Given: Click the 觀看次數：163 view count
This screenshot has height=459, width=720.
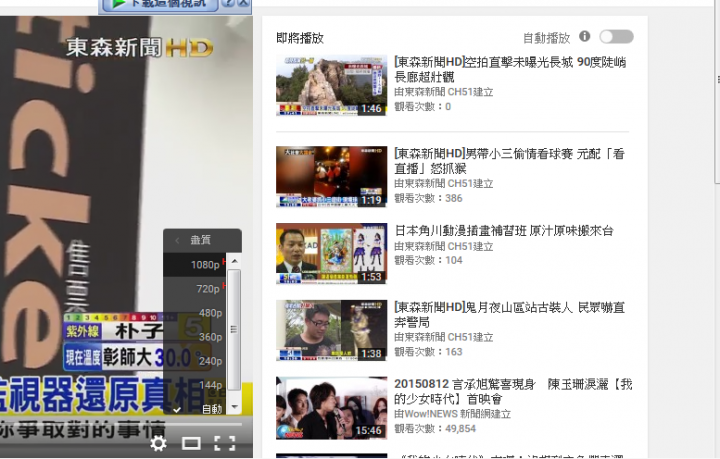Looking at the screenshot, I should coord(428,352).
